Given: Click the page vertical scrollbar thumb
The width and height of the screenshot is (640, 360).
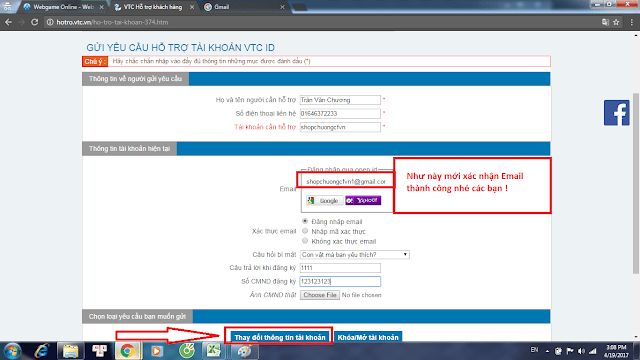Looking at the screenshot, I should 636,183.
